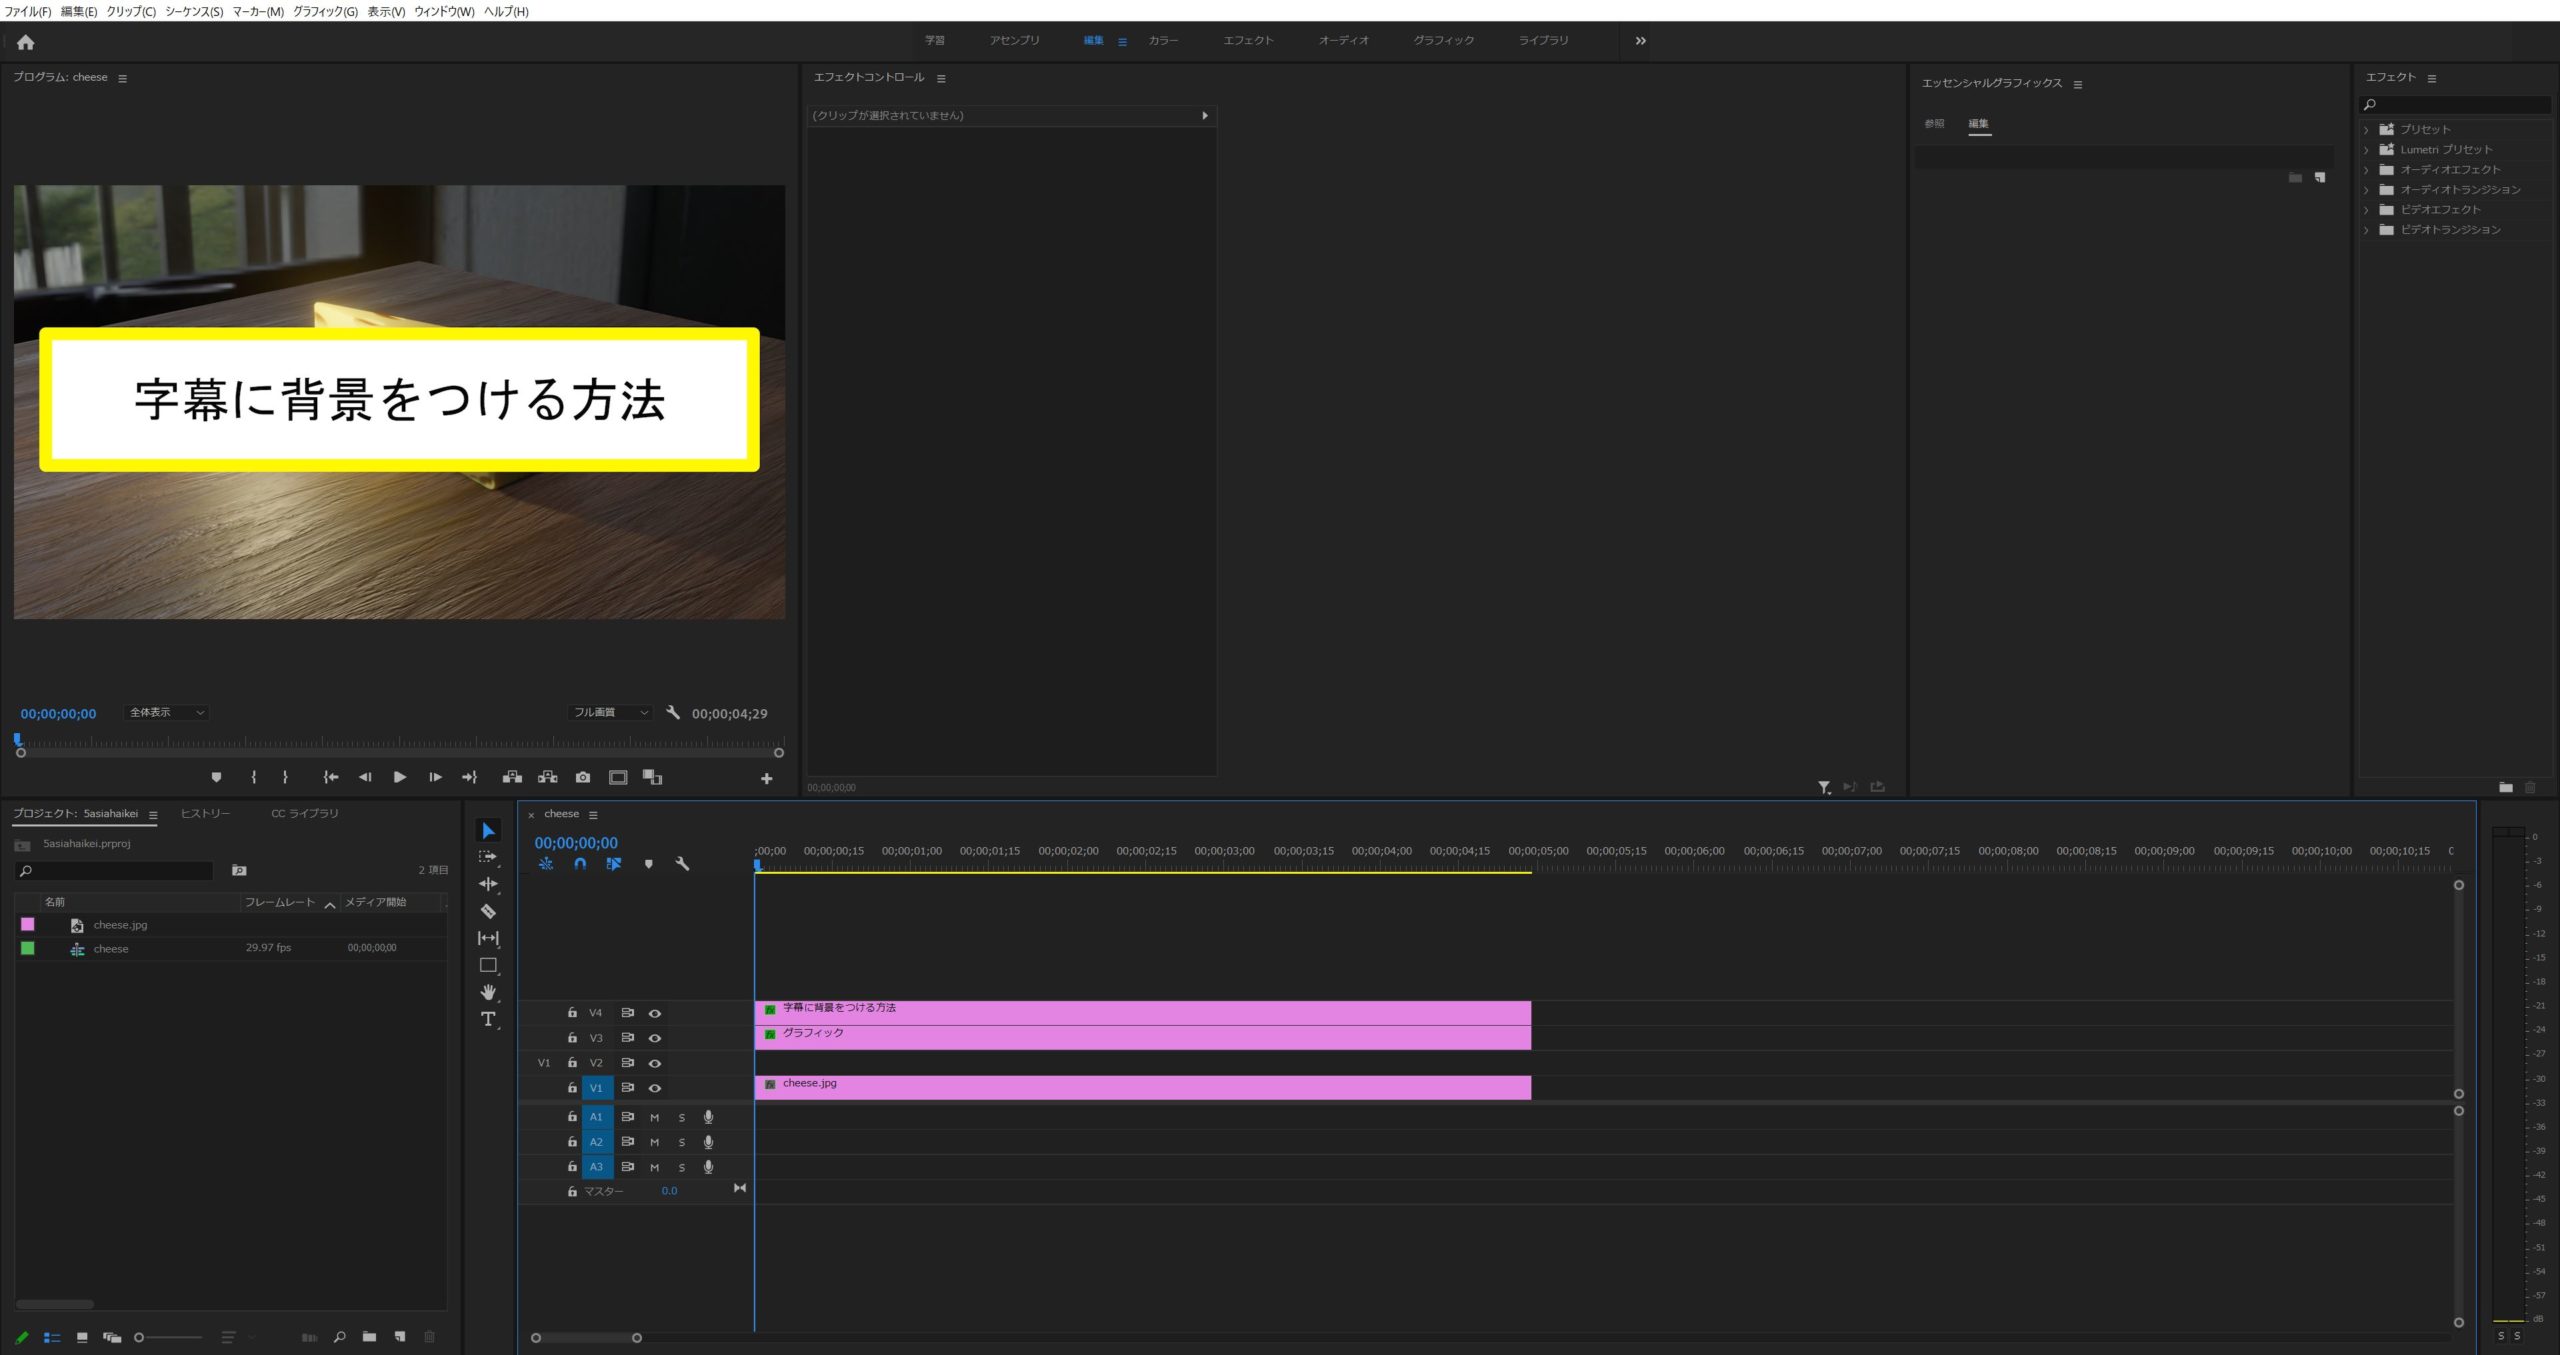Select the Track Select Forward tool
Viewport: 2560px width, 1355px height.
pos(489,857)
